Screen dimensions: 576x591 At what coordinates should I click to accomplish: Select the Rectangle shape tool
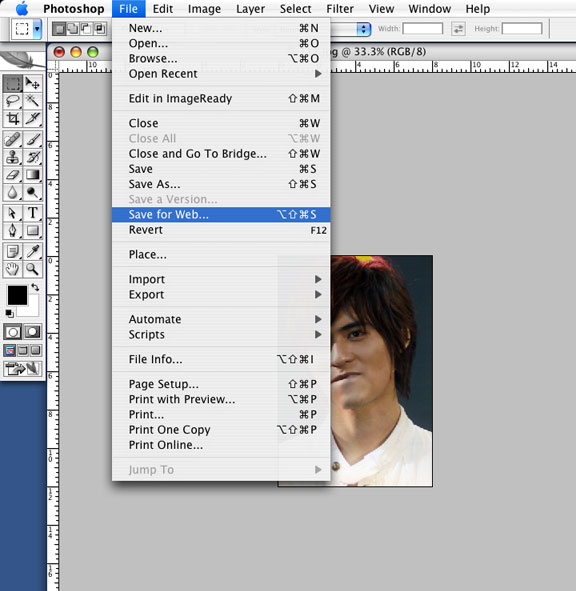tap(33, 230)
